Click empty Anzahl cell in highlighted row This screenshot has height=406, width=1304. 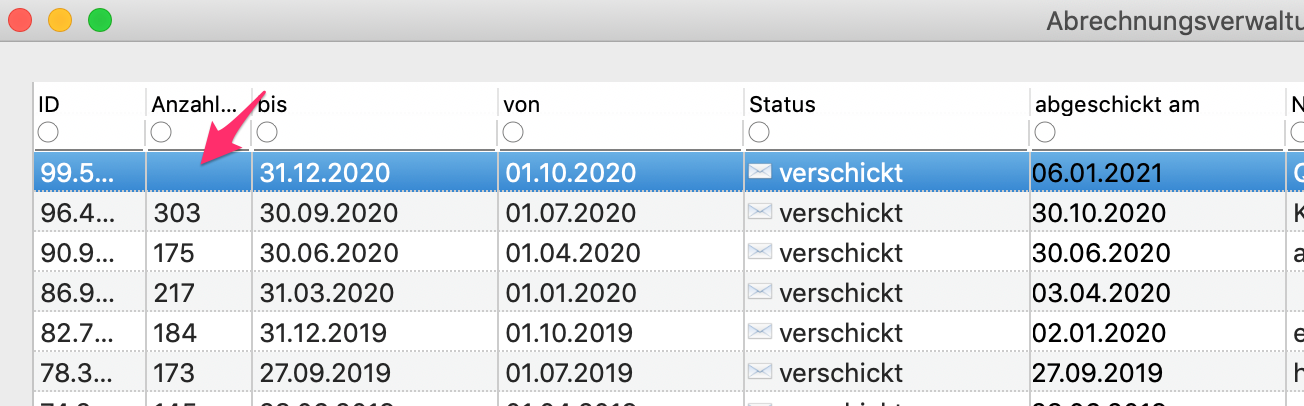pyautogui.click(x=198, y=172)
